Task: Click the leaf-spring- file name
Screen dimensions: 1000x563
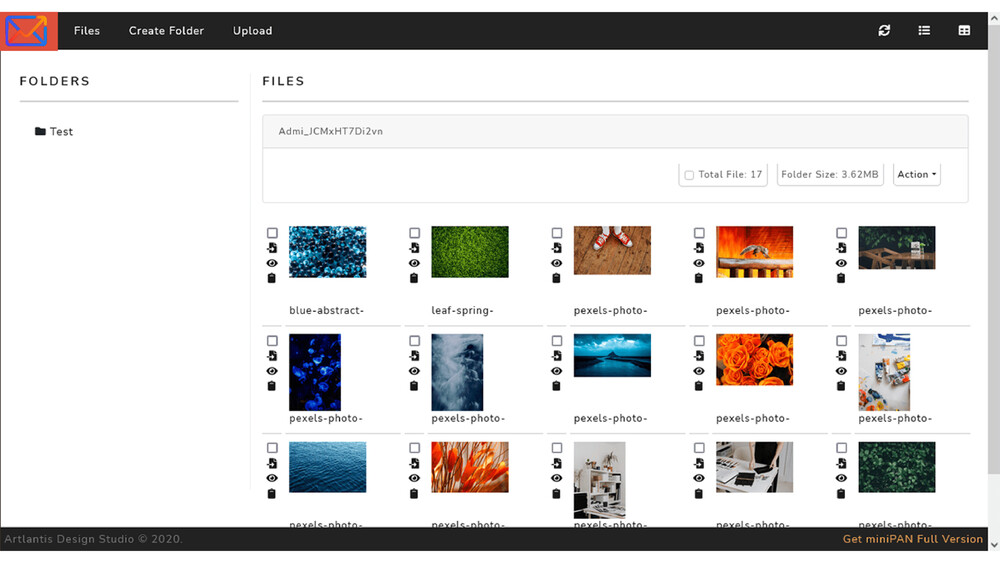Action: point(462,311)
